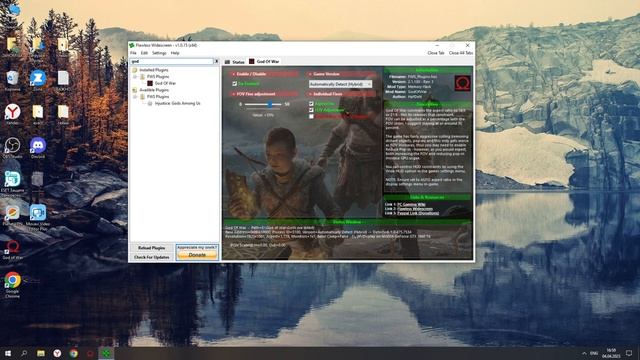Open the God of War desktop shortcut
Image resolution: width=640 pixels, height=360 pixels.
pos(13,248)
